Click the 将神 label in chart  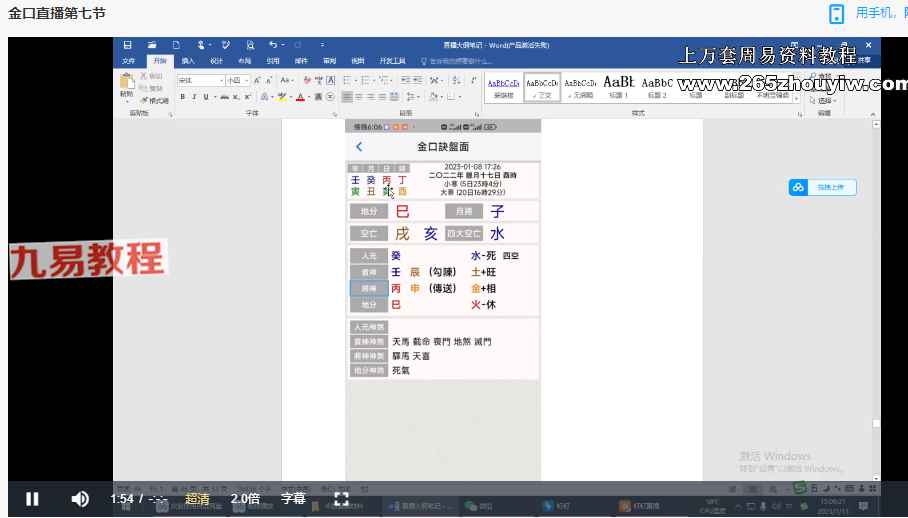(369, 288)
